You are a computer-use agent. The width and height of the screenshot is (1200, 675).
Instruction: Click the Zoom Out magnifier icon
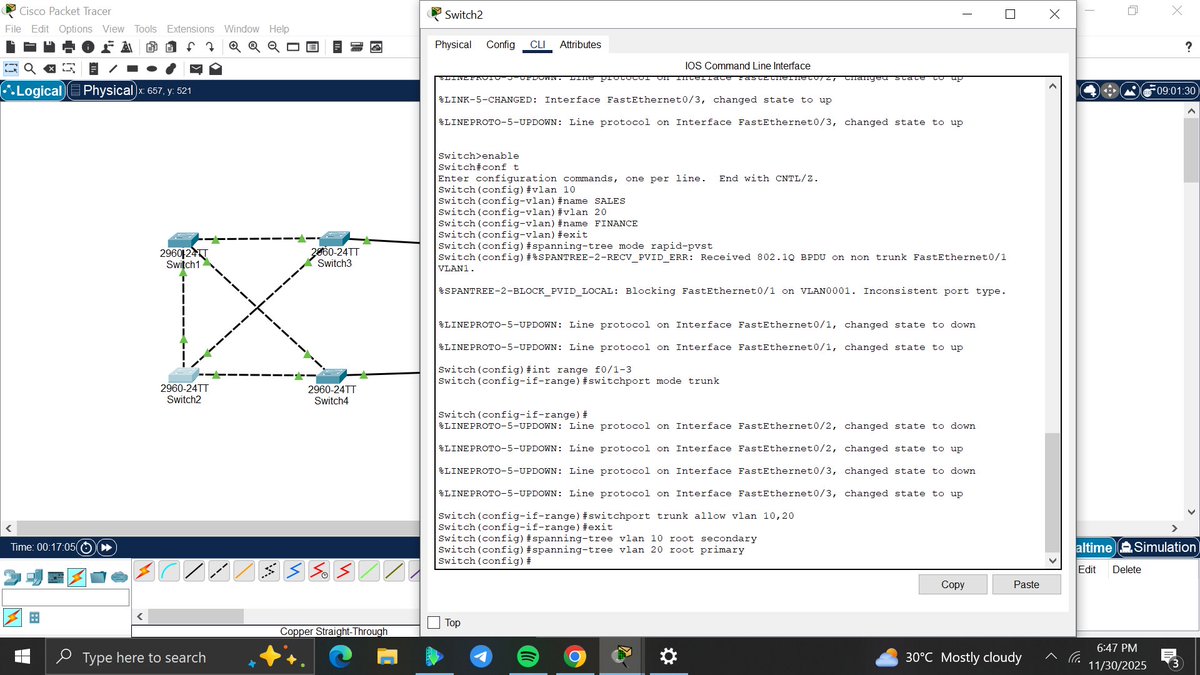[273, 47]
